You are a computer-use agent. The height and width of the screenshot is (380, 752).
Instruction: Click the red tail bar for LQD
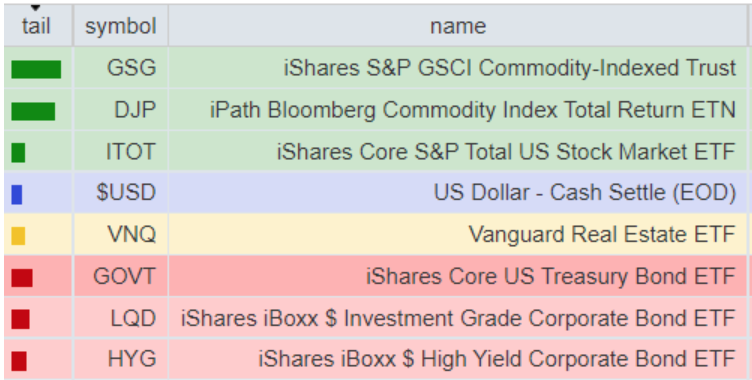(21, 319)
